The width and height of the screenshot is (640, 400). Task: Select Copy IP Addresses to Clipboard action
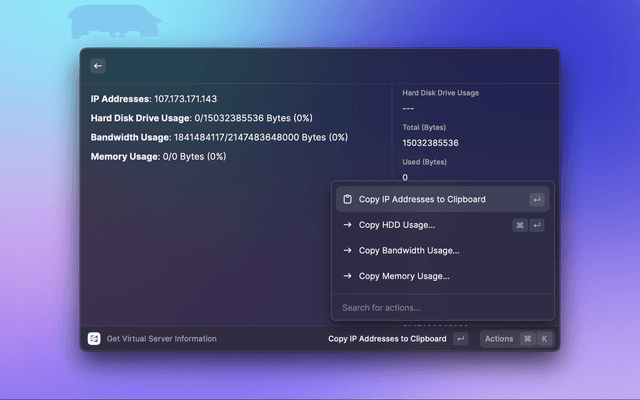[x=422, y=199]
